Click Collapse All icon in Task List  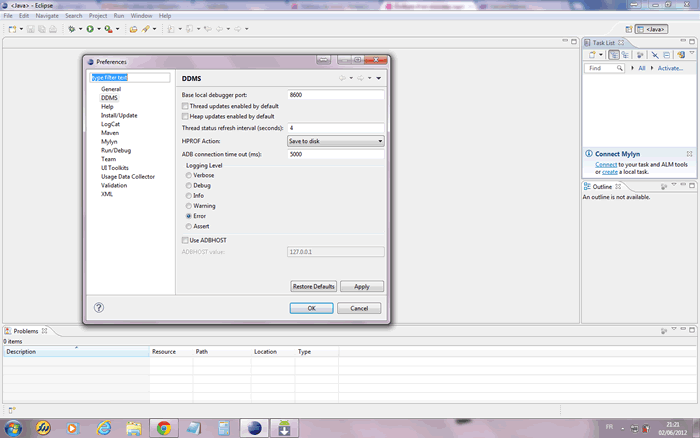667,55
